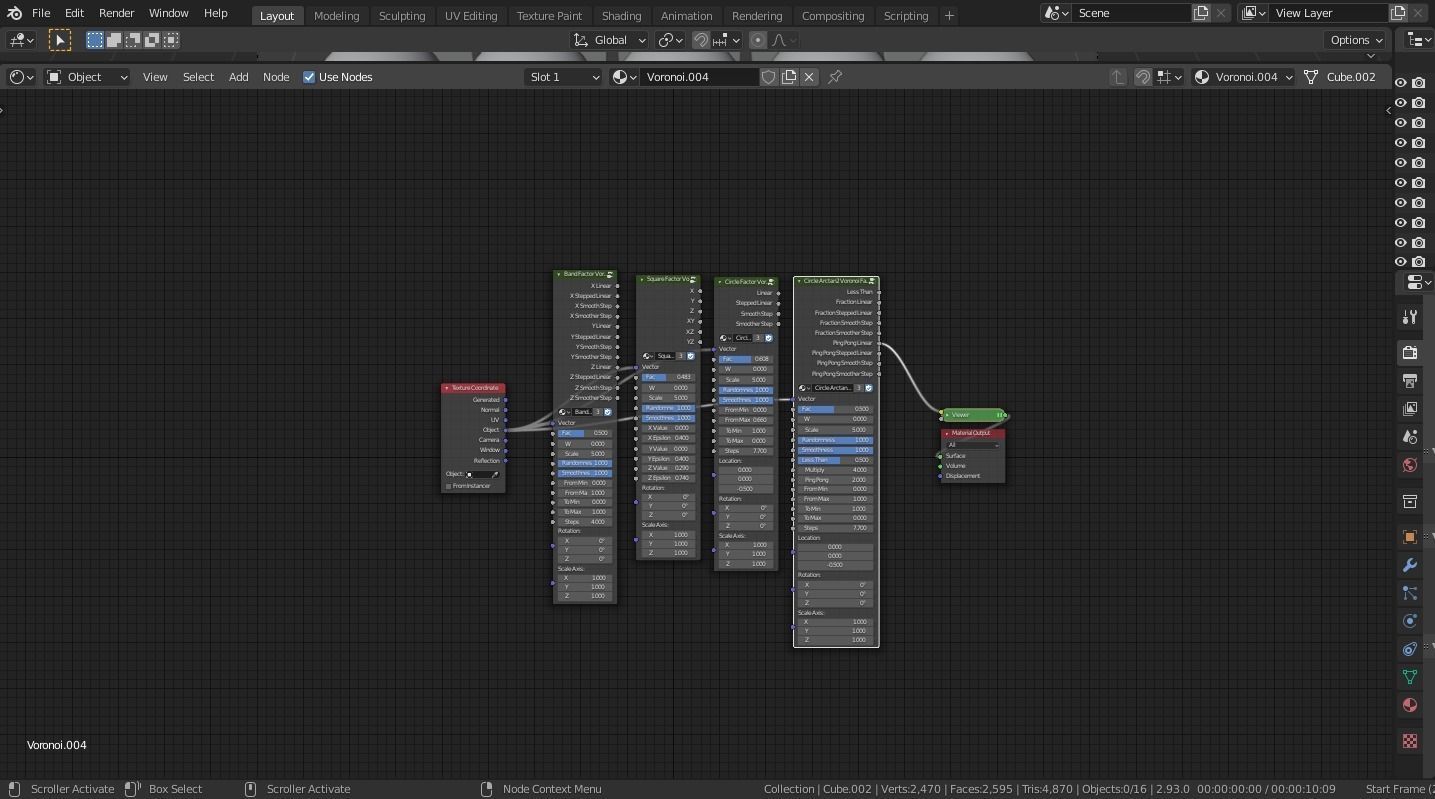The image size is (1435, 799).
Task: Open the Material Properties sphere icon
Action: coord(1410,705)
